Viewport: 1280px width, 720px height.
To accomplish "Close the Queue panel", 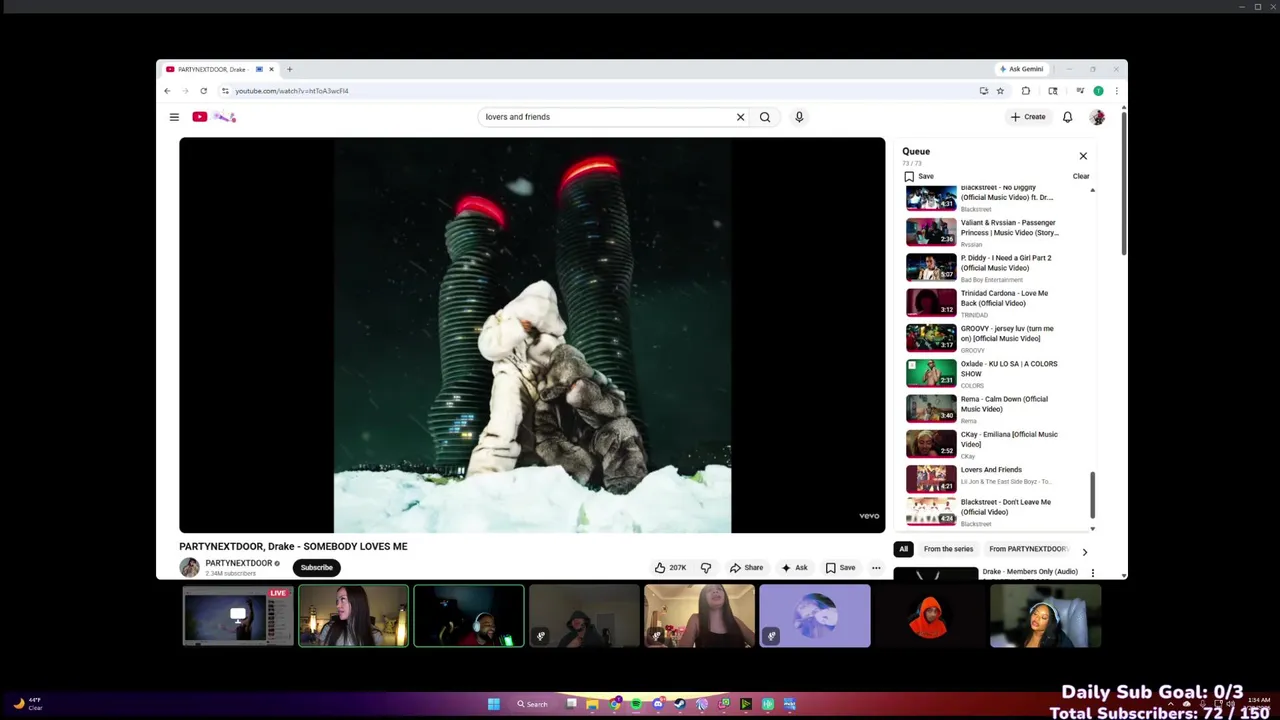I will [1083, 156].
